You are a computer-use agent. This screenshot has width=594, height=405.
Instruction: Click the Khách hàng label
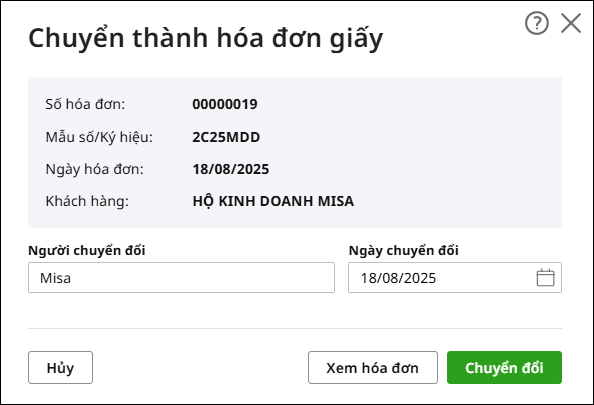(87, 201)
